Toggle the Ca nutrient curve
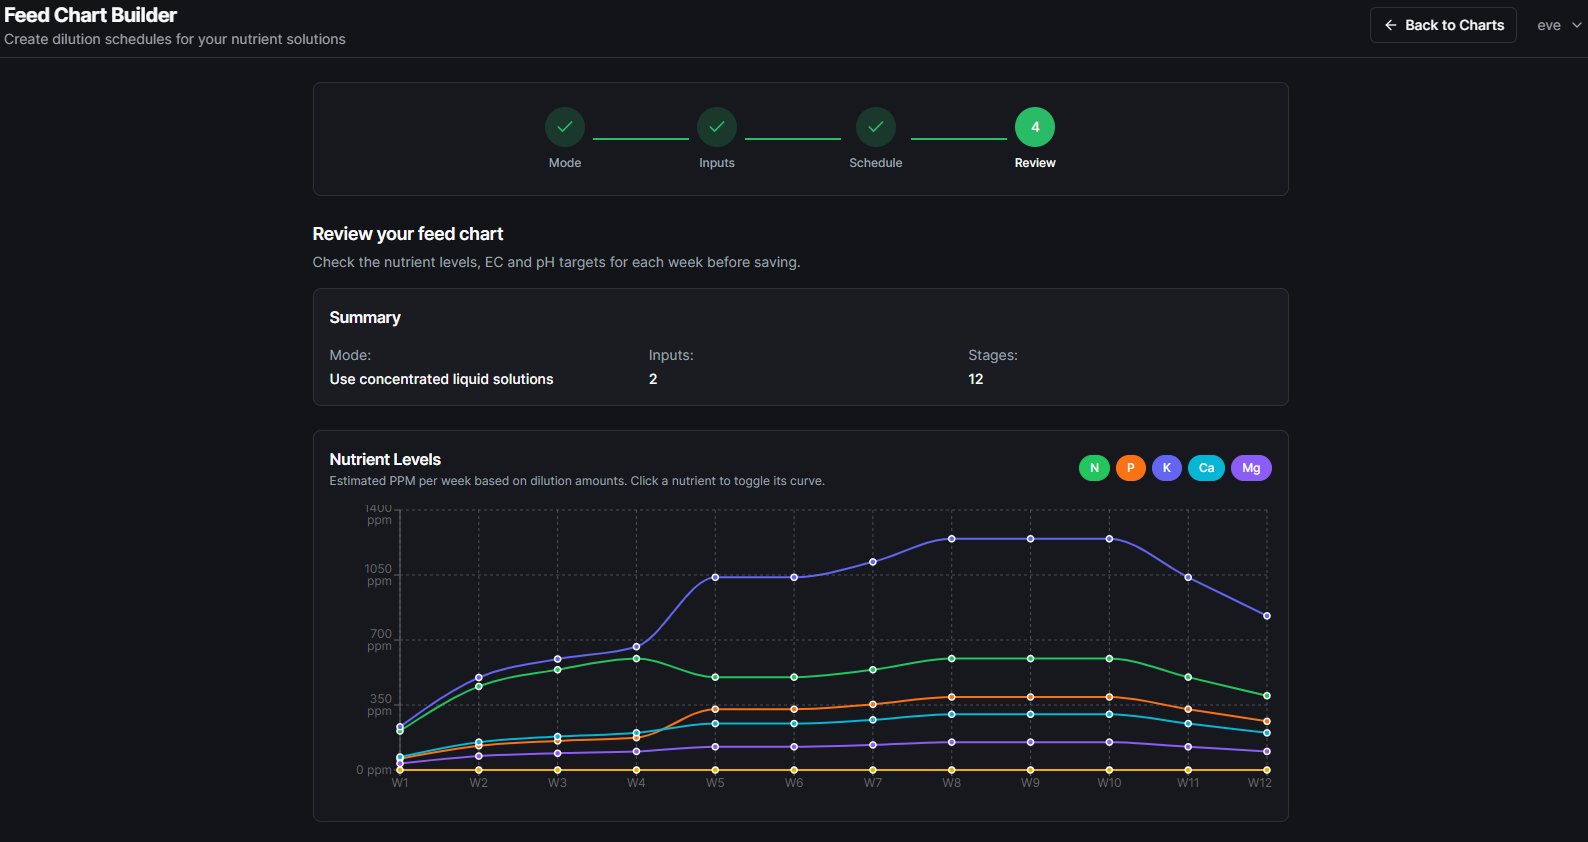 pyautogui.click(x=1206, y=468)
